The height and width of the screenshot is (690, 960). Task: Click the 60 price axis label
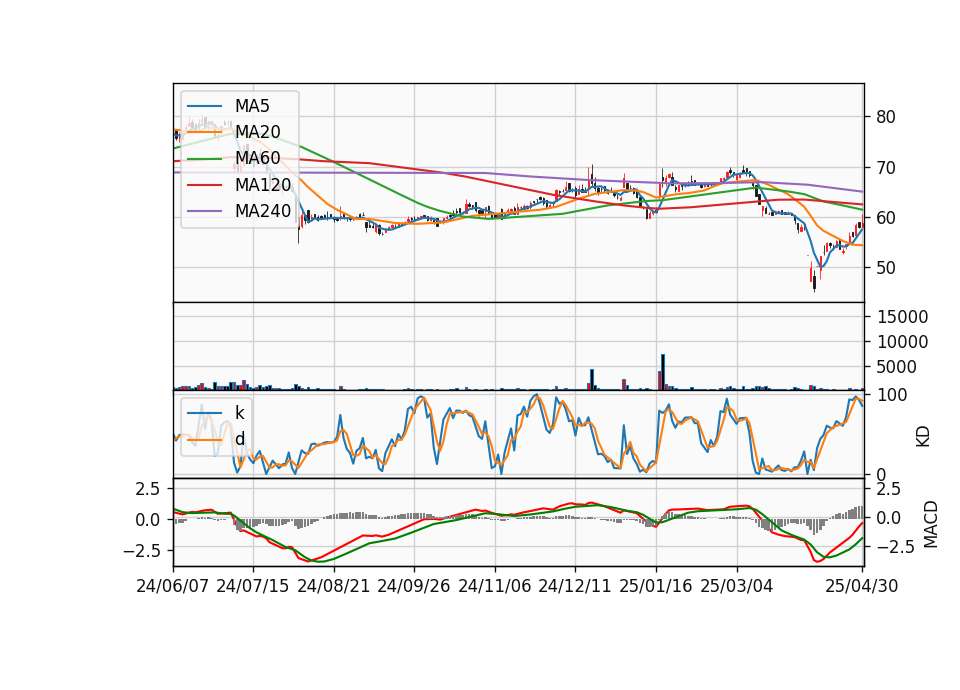tap(885, 217)
